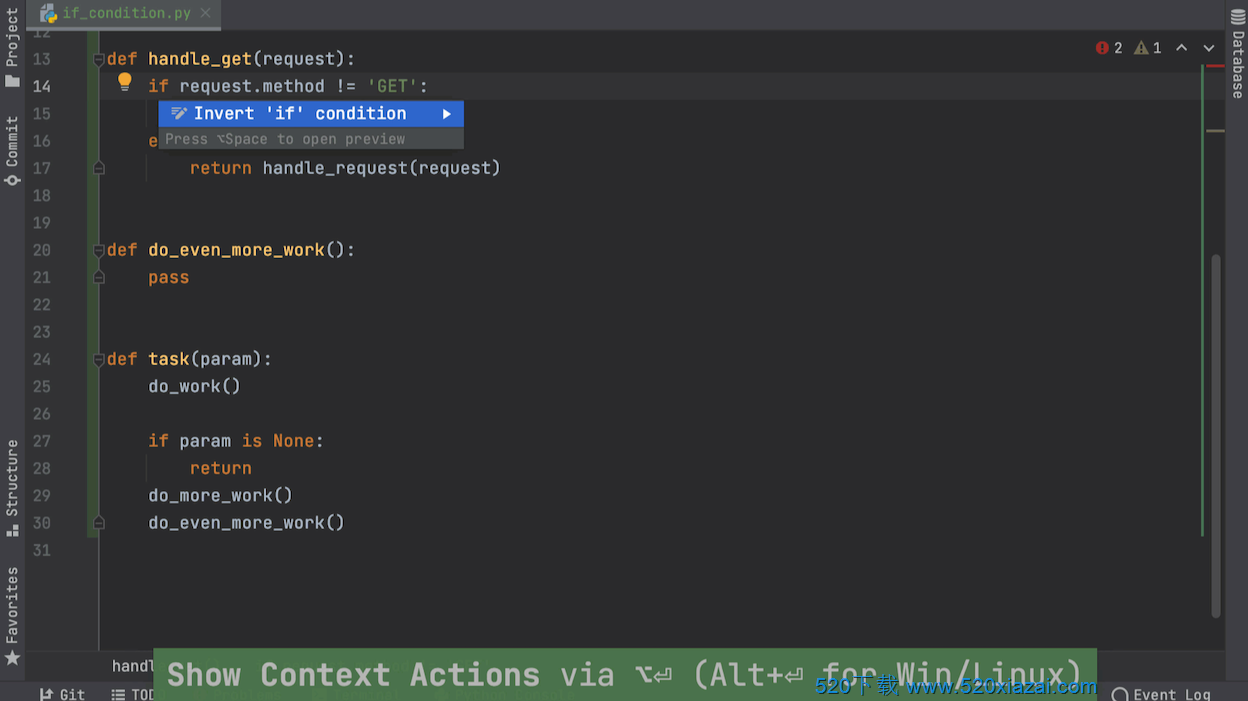This screenshot has height=701, width=1248.
Task: Click line number 27 in gutter
Action: (x=41, y=441)
